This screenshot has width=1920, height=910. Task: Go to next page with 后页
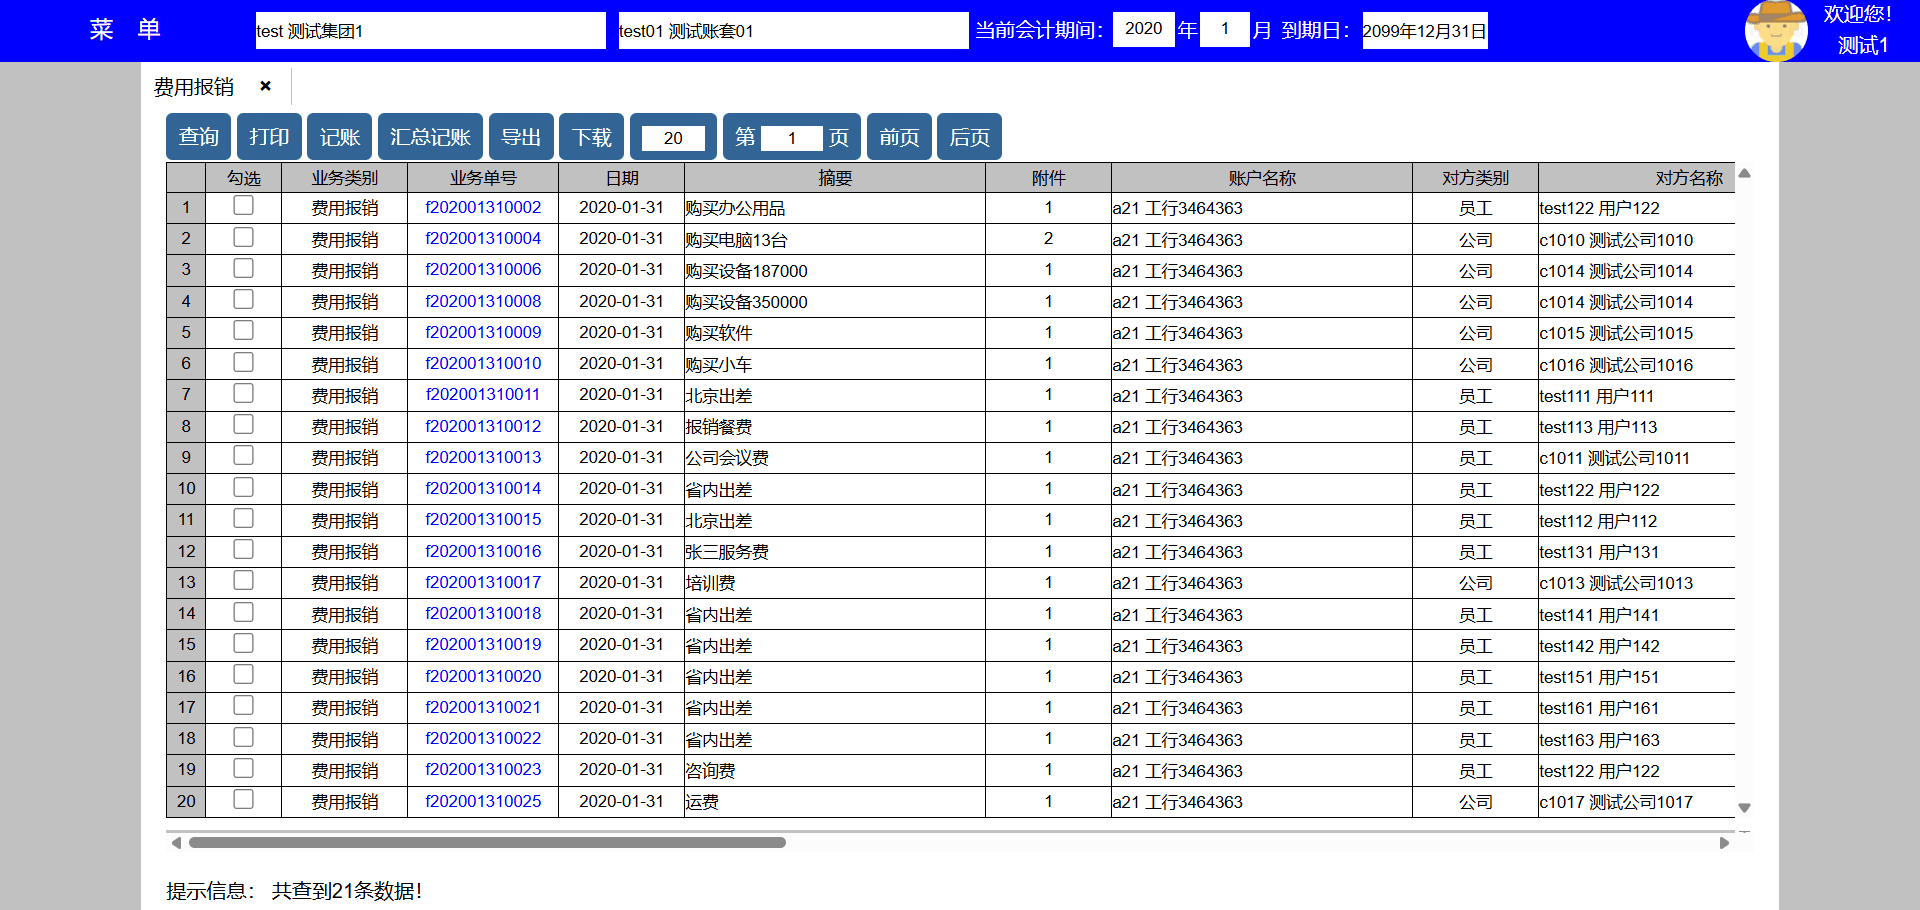tap(969, 137)
